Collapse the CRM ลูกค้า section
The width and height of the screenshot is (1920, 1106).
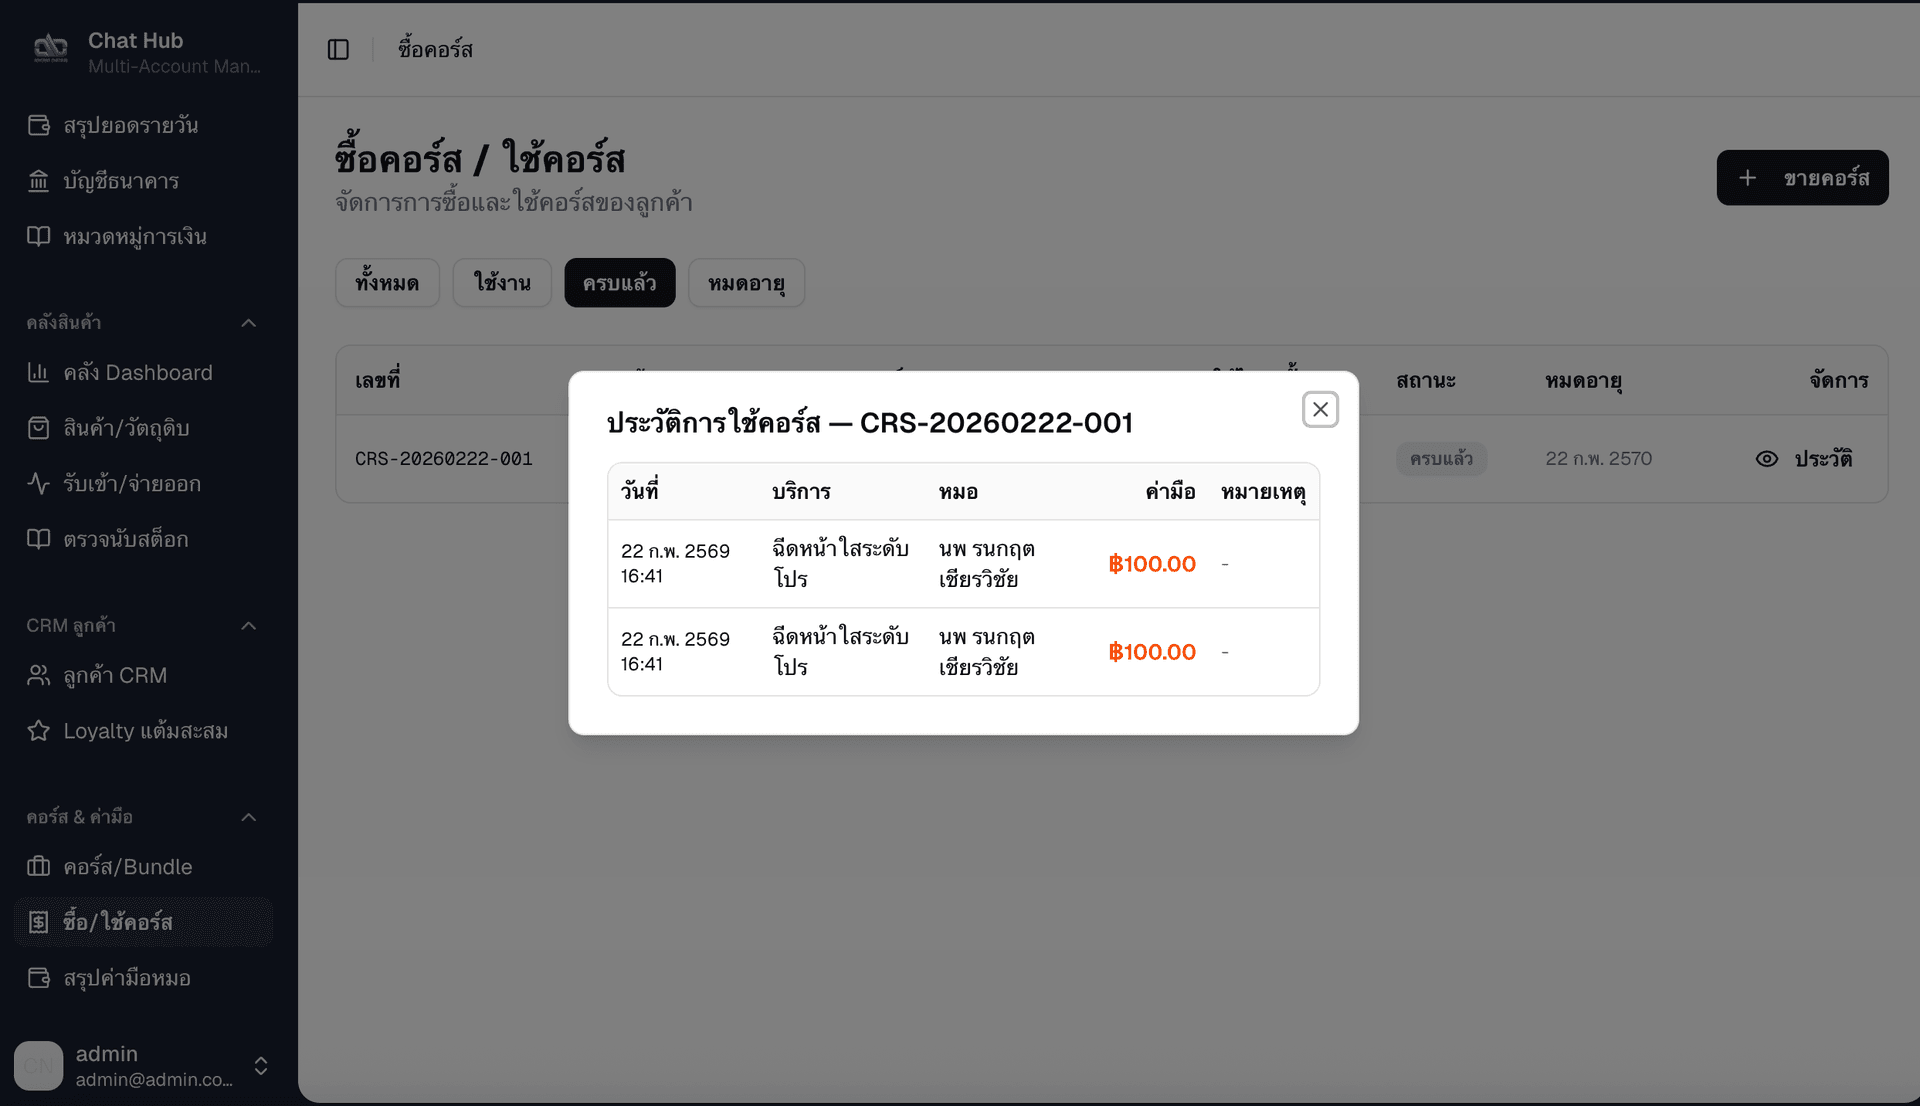(x=249, y=626)
